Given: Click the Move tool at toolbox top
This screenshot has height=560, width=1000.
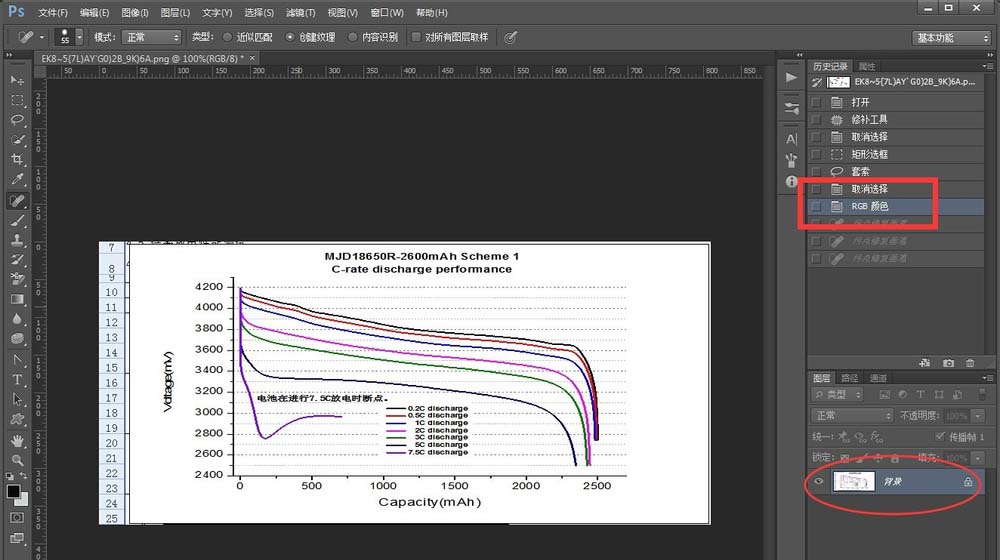Looking at the screenshot, I should (17, 80).
